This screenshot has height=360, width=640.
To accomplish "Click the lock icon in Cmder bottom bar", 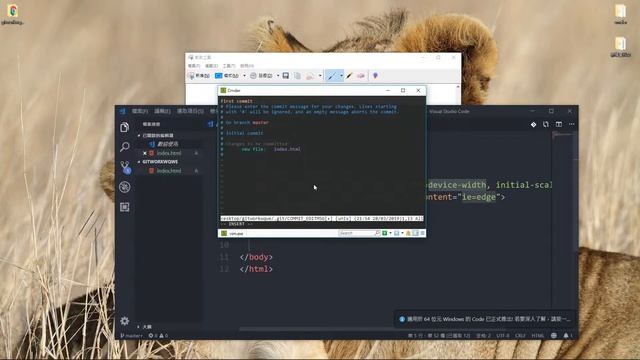I will (408, 233).
